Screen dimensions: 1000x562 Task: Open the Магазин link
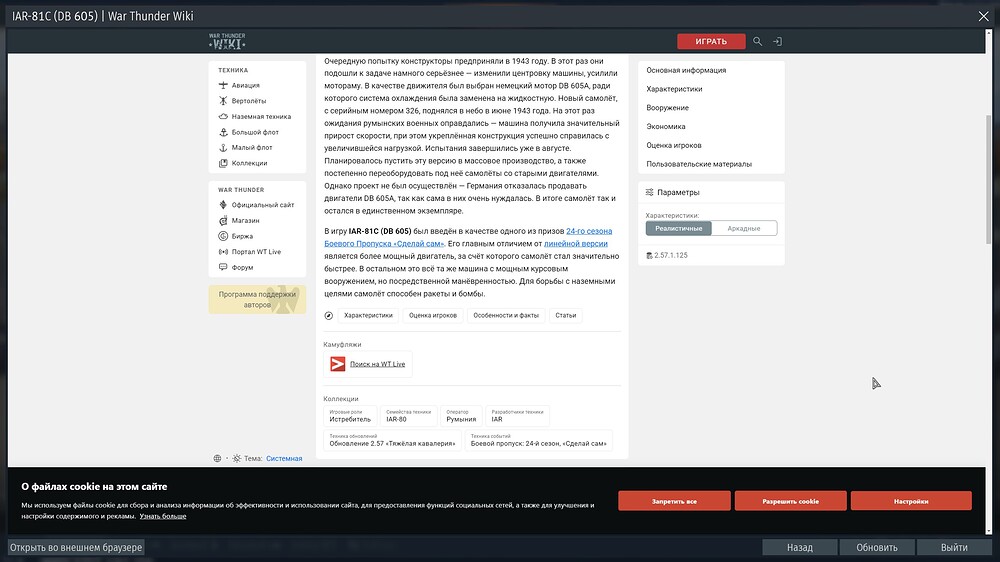click(246, 221)
